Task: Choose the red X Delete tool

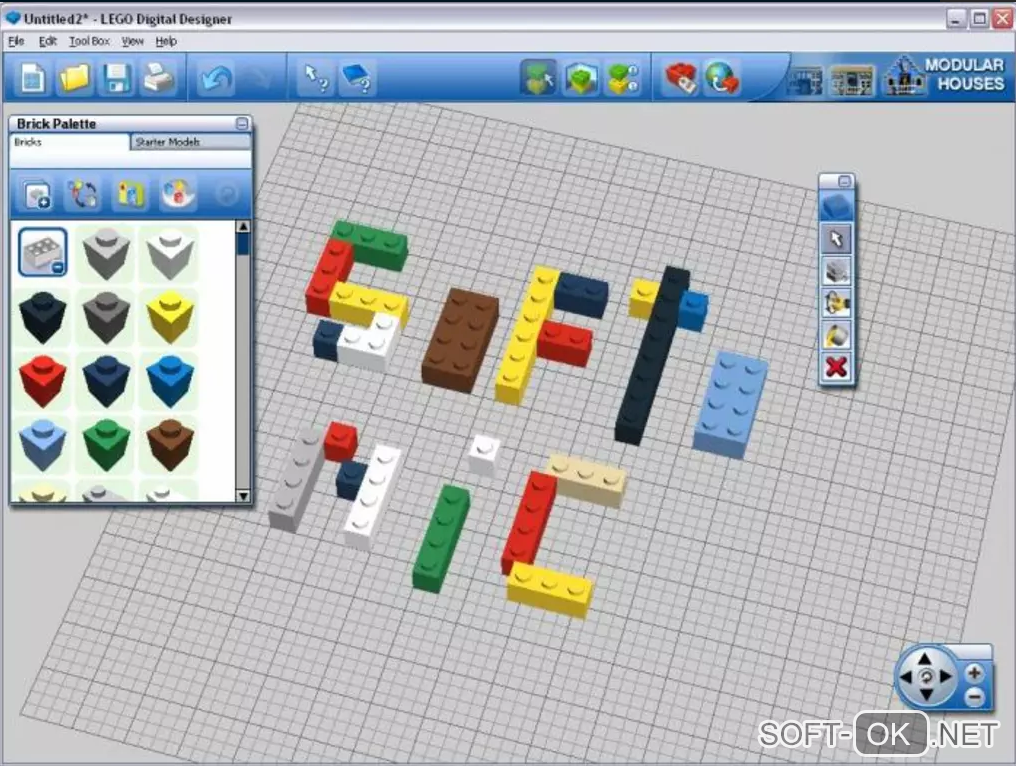Action: (837, 367)
